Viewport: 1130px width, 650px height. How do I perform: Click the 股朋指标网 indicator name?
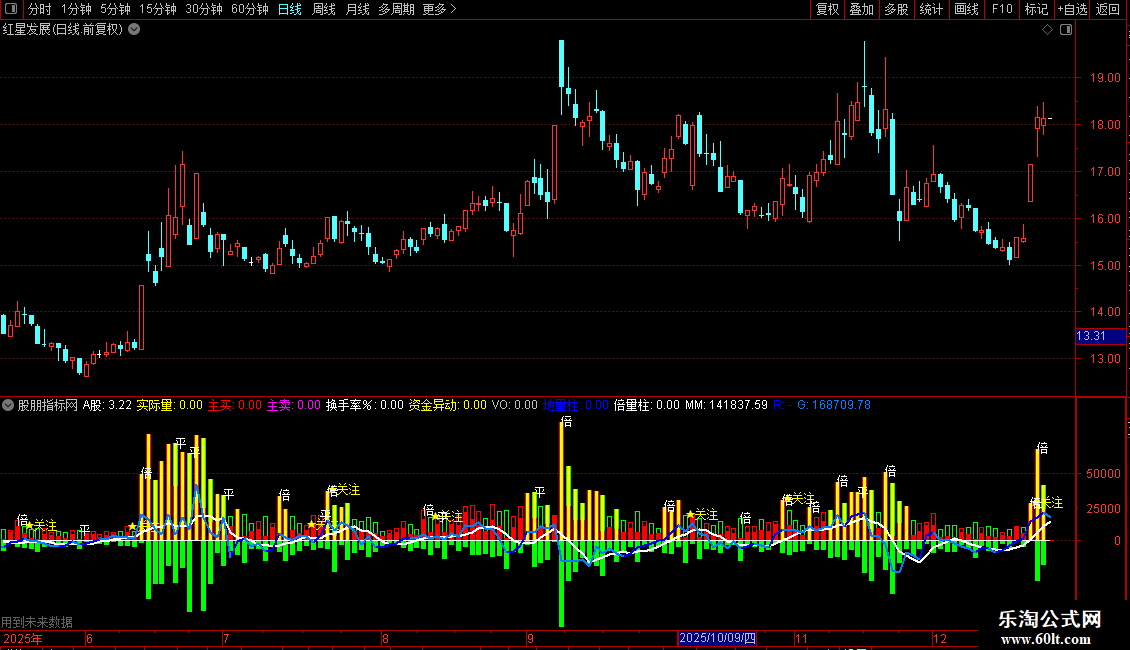(48, 405)
